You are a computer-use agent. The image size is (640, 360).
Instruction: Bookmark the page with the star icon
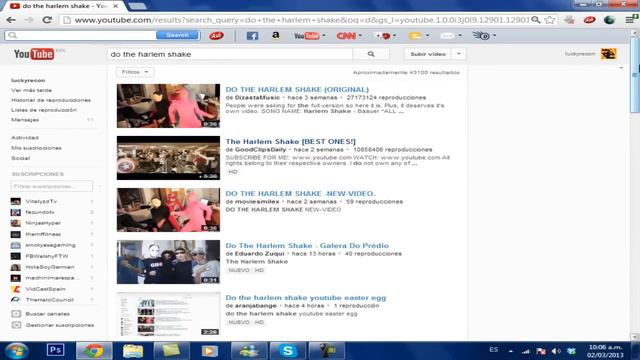[x=549, y=20]
